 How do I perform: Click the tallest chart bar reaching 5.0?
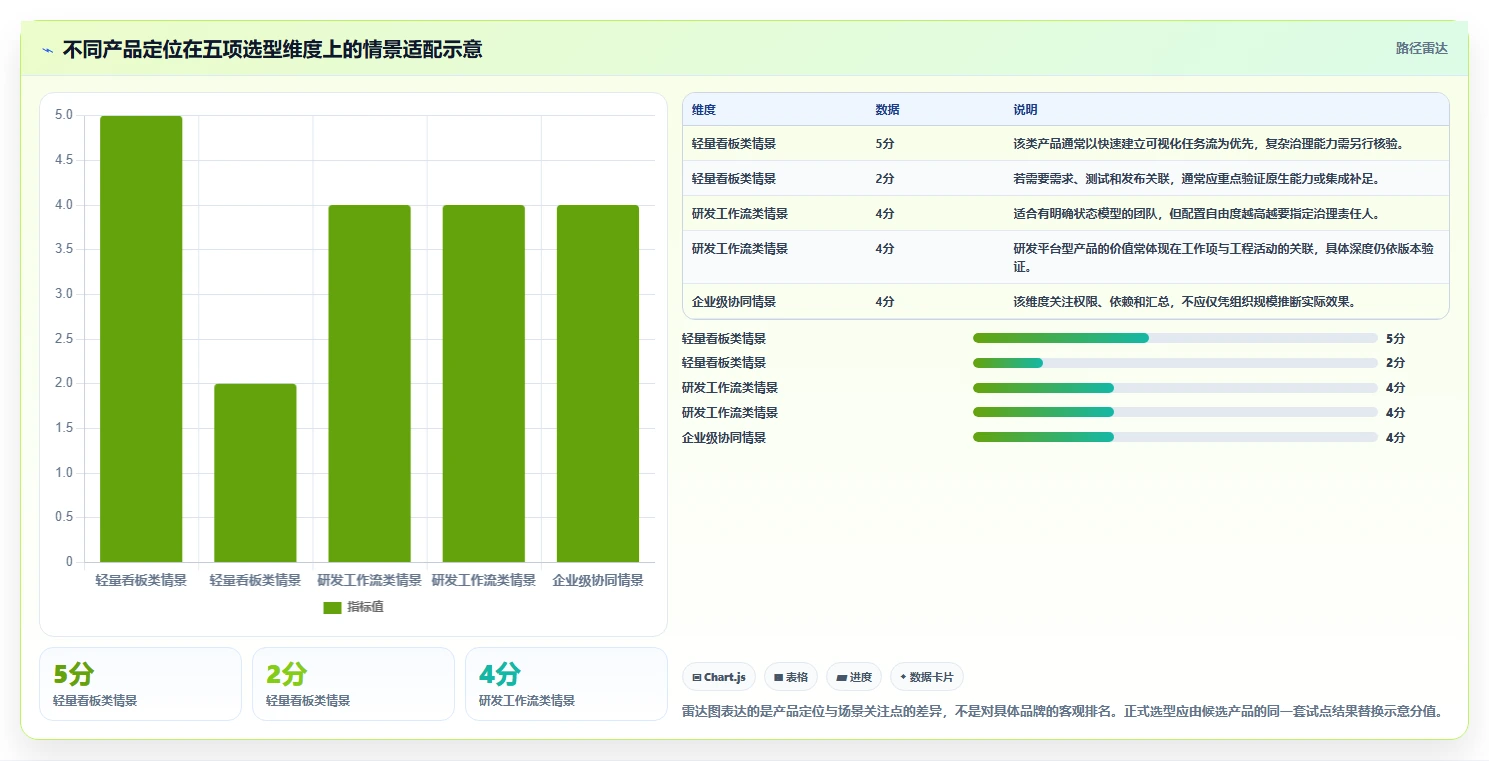(x=141, y=339)
